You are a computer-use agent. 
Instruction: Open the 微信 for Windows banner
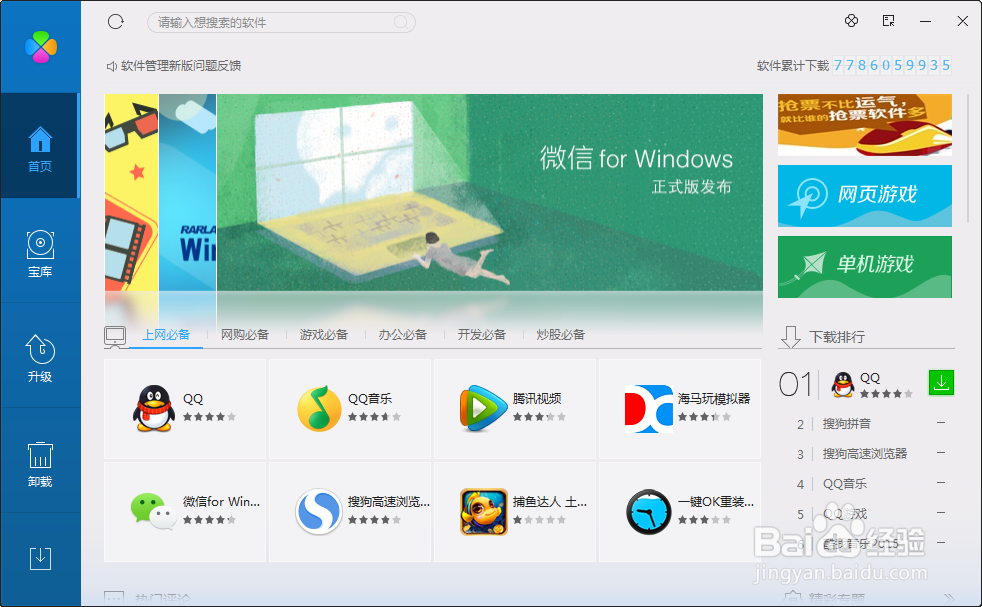(x=490, y=192)
